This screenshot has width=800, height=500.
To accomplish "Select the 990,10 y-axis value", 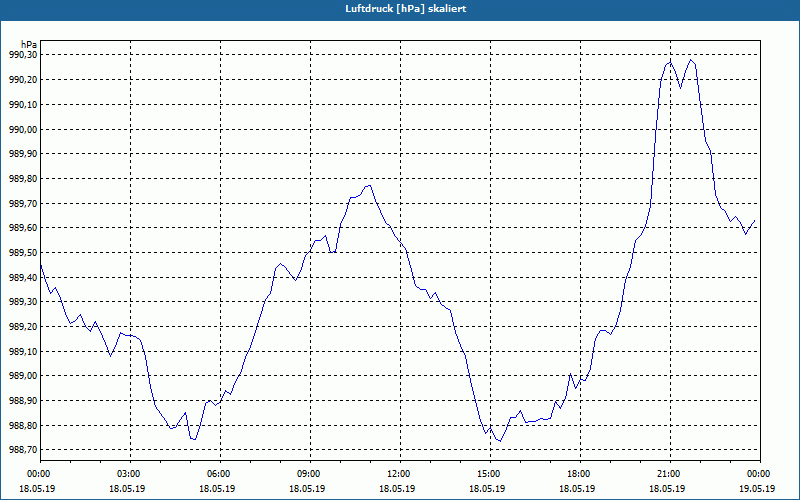I will click(x=23, y=105).
